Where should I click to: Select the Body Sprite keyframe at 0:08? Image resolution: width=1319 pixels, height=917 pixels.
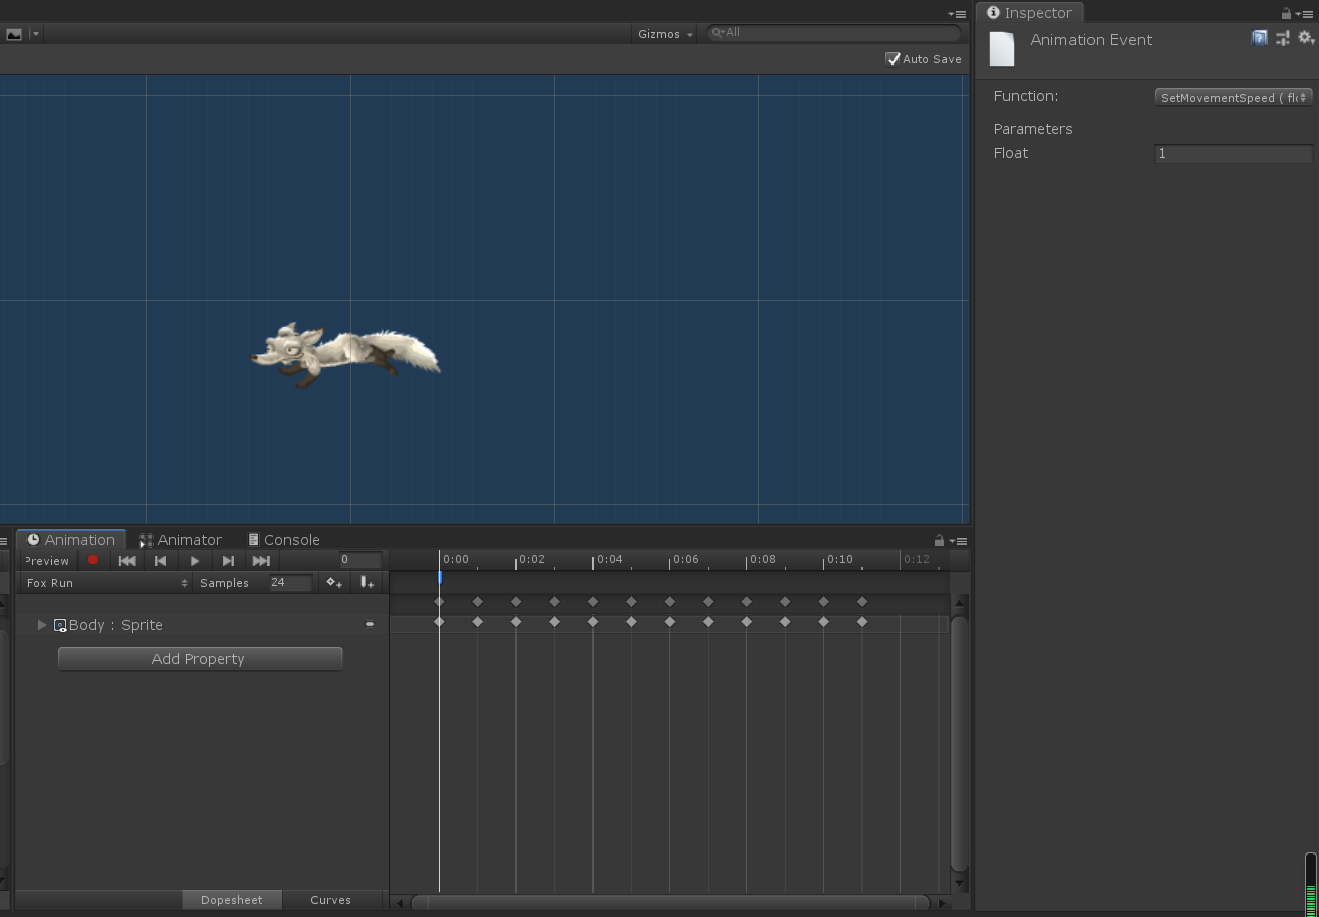point(747,622)
